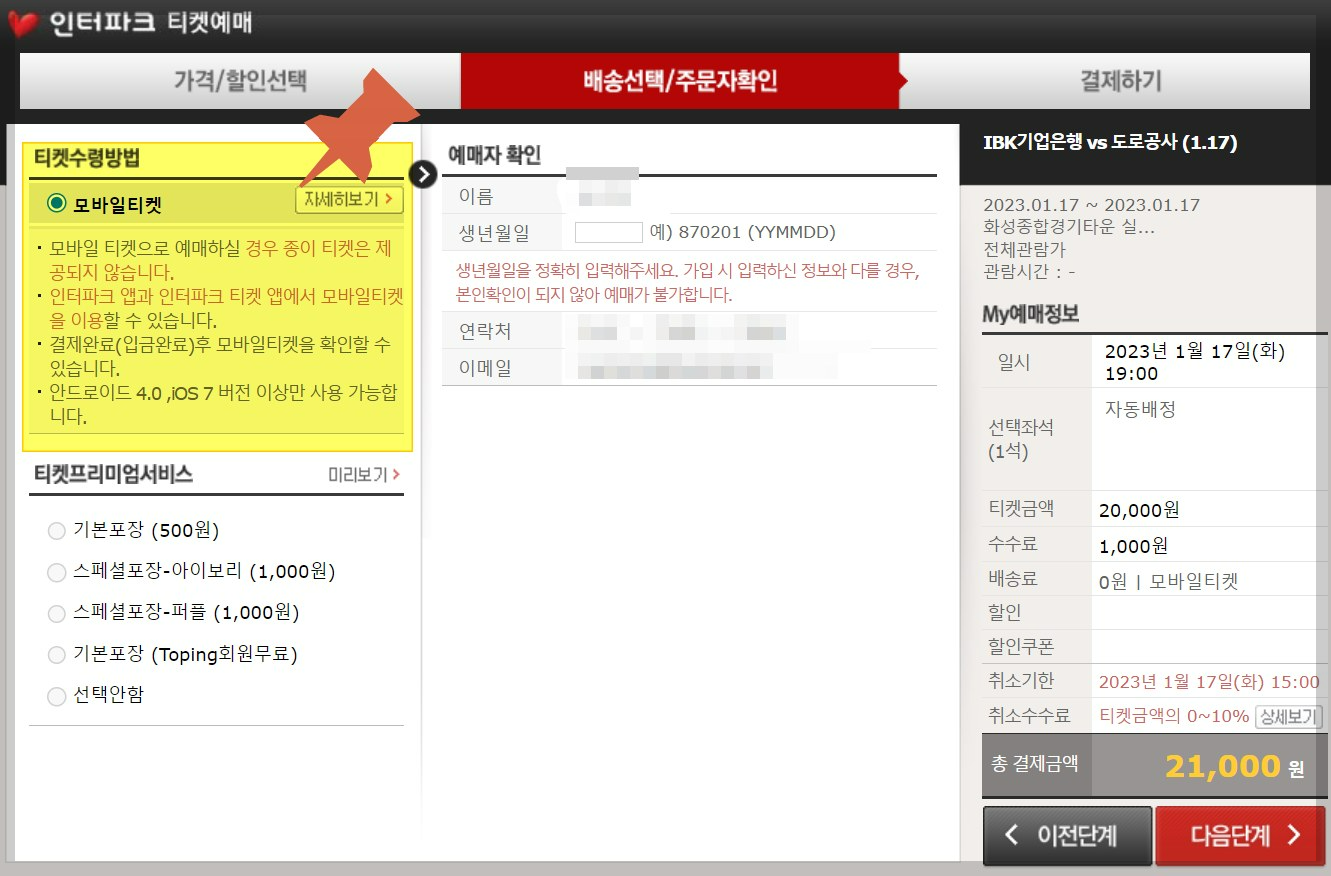Click the 20,000원 ticket price value
1331x876 pixels.
(x=1139, y=510)
